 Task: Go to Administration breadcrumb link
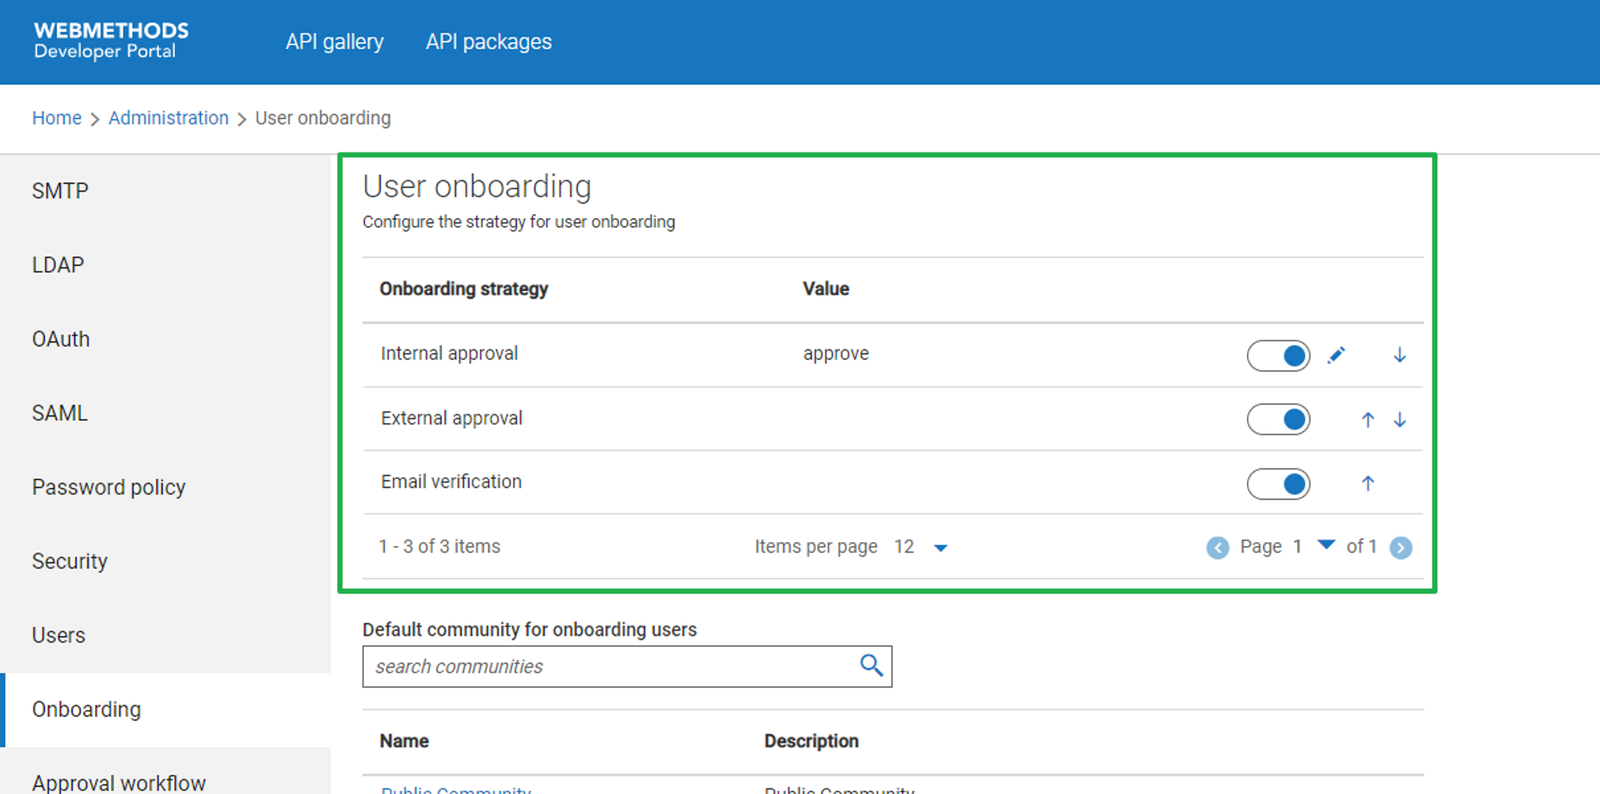pyautogui.click(x=168, y=118)
